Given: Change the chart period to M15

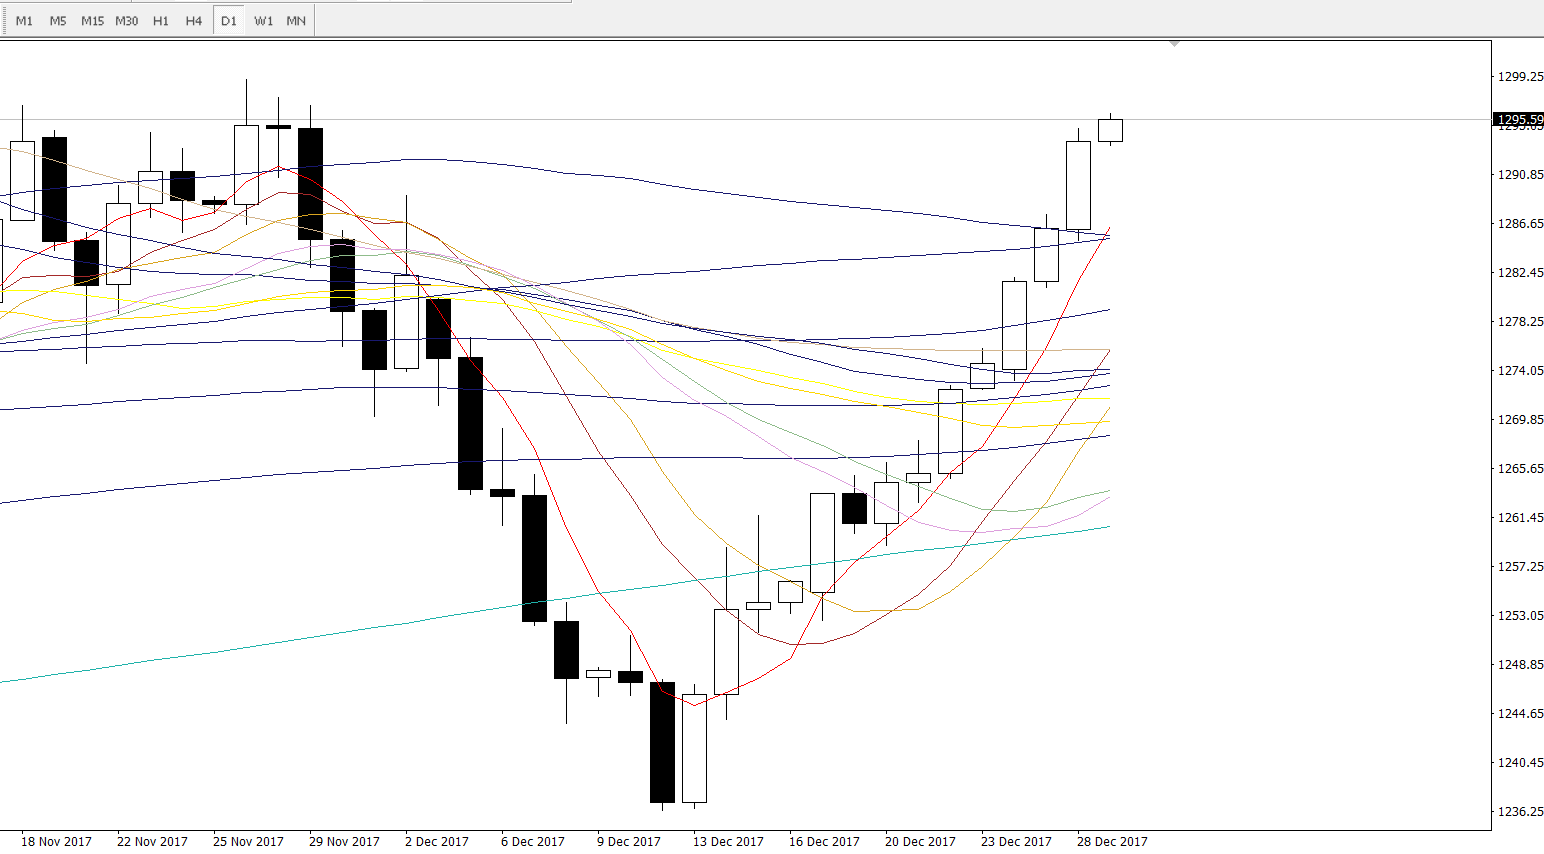Looking at the screenshot, I should click(x=92, y=21).
